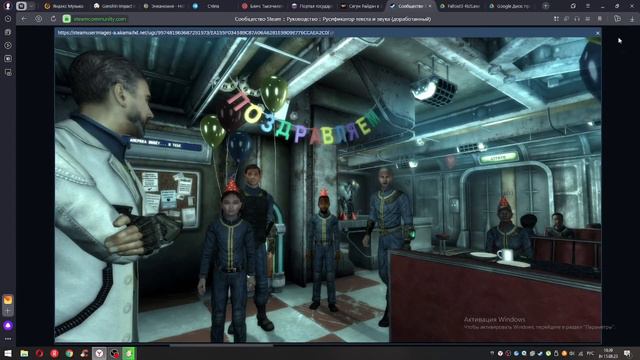Viewport: 640px width, 360px height.
Task: Open the browser profile icon in top-left corner
Action: 8,6
